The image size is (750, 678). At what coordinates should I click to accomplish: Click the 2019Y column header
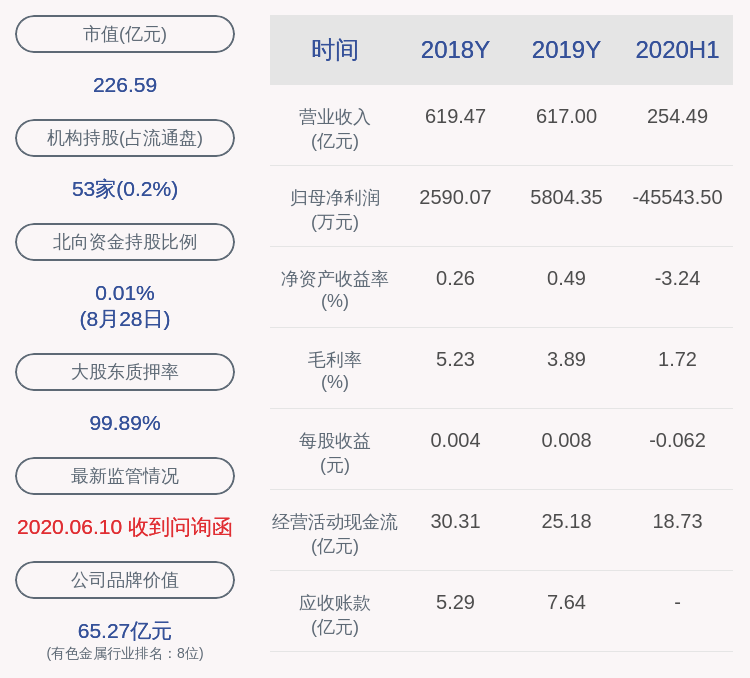tap(566, 50)
